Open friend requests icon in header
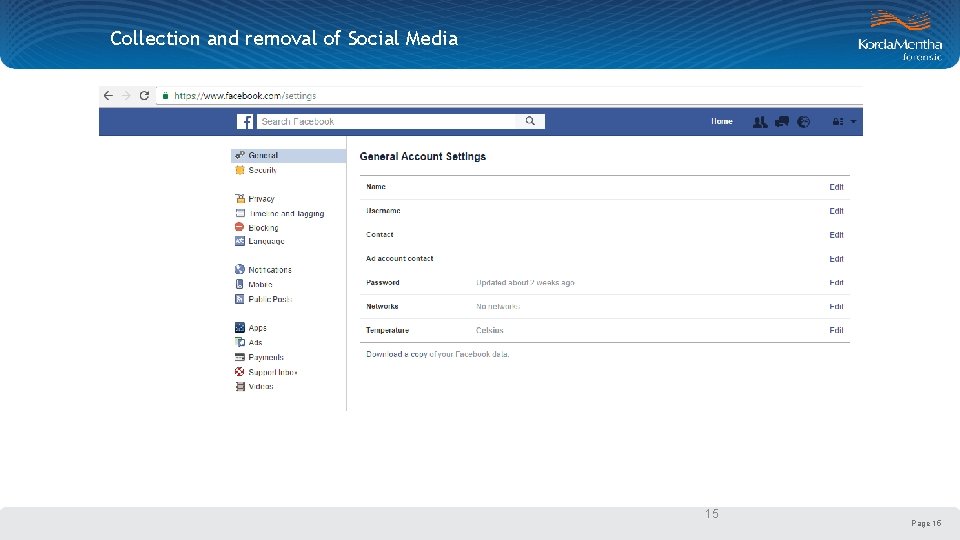 point(760,122)
